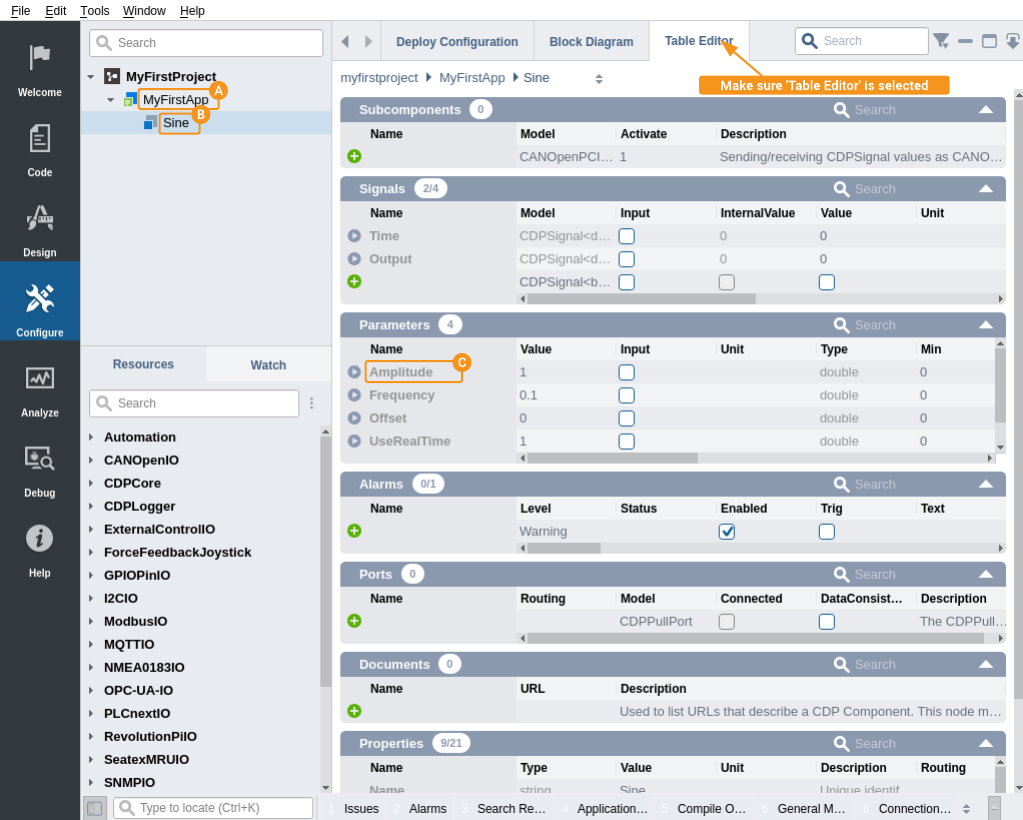
Task: Toggle Input checkbox for UseRealTime parameter
Action: coord(626,441)
